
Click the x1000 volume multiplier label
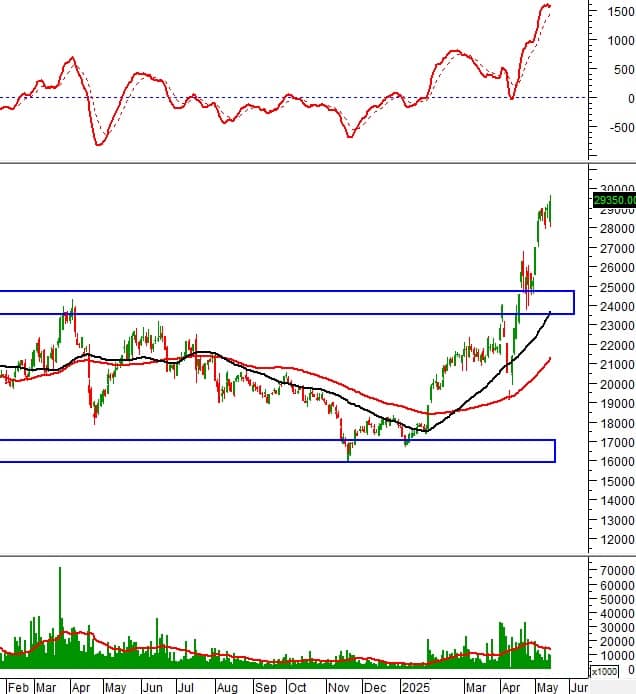604,671
